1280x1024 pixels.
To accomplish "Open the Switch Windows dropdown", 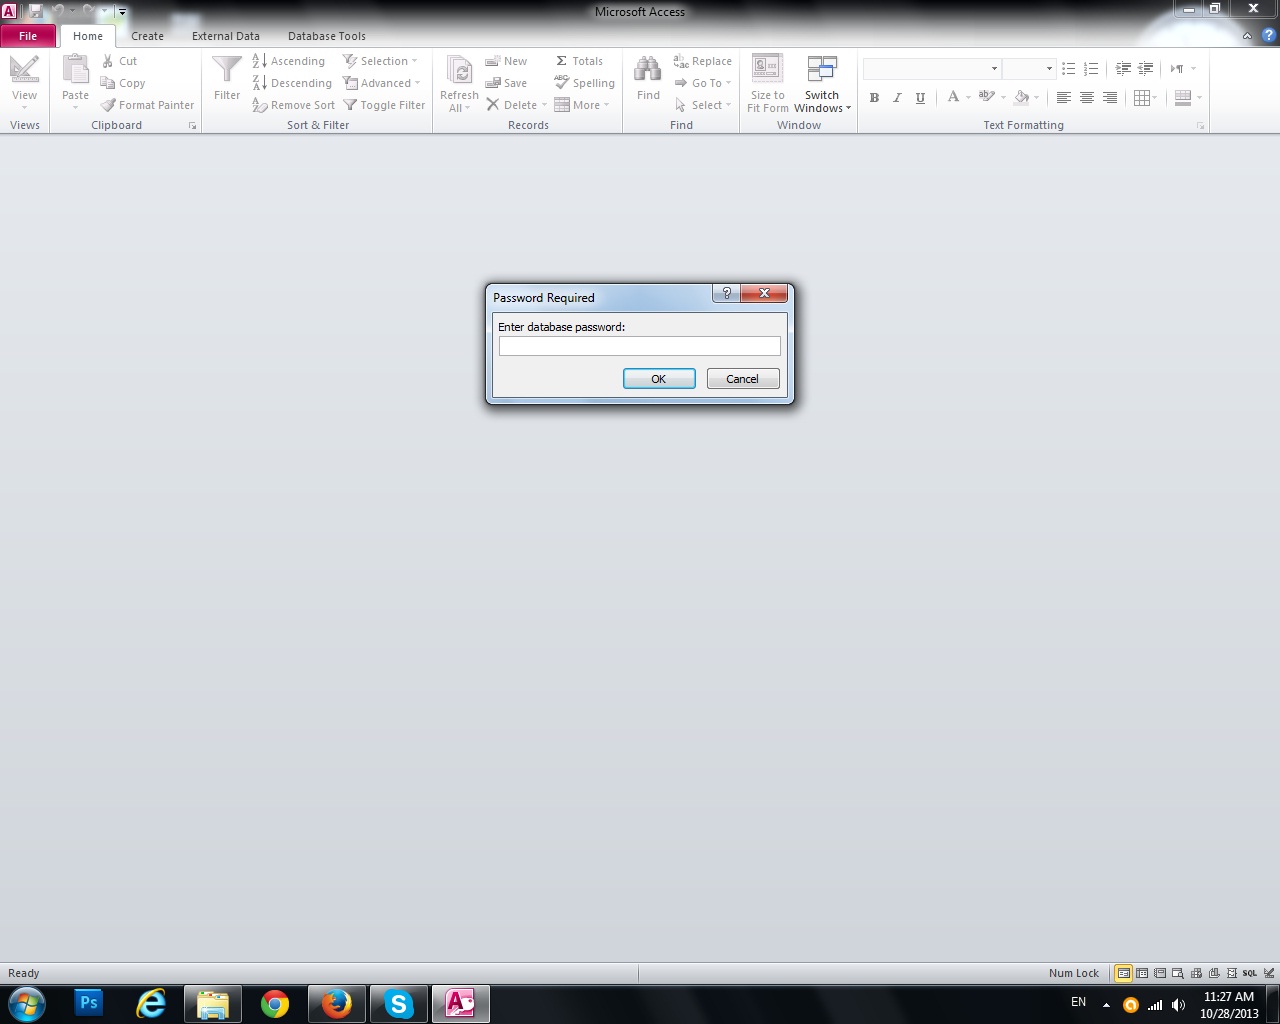I will 822,84.
